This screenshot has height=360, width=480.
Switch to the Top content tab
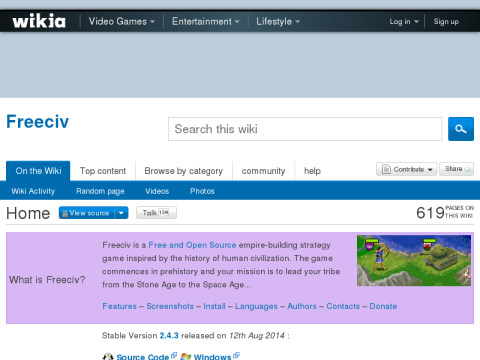coord(103,171)
